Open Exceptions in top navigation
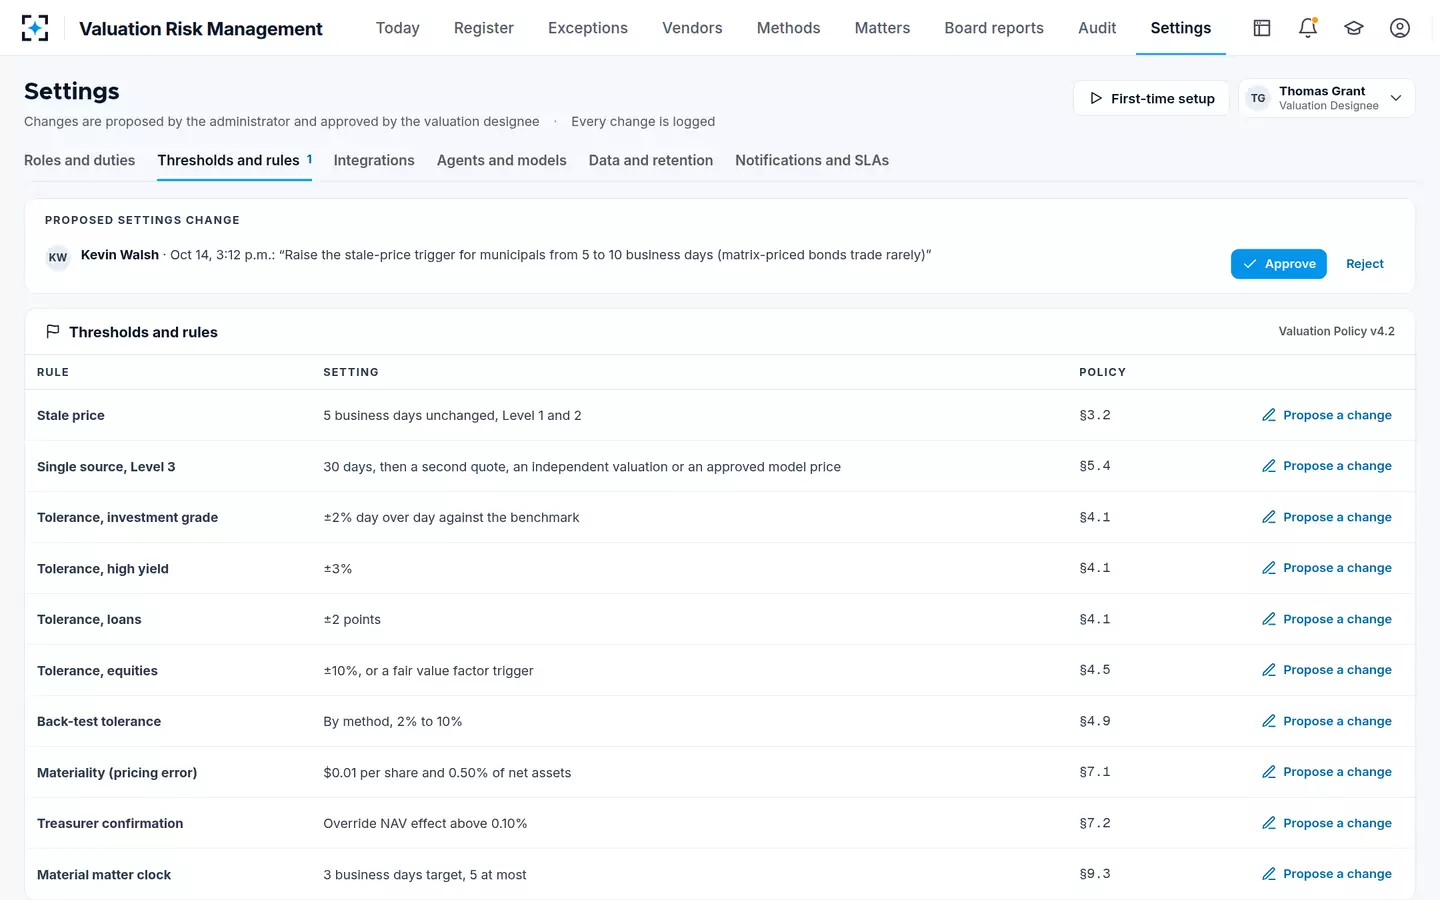1440x900 pixels. coord(588,28)
